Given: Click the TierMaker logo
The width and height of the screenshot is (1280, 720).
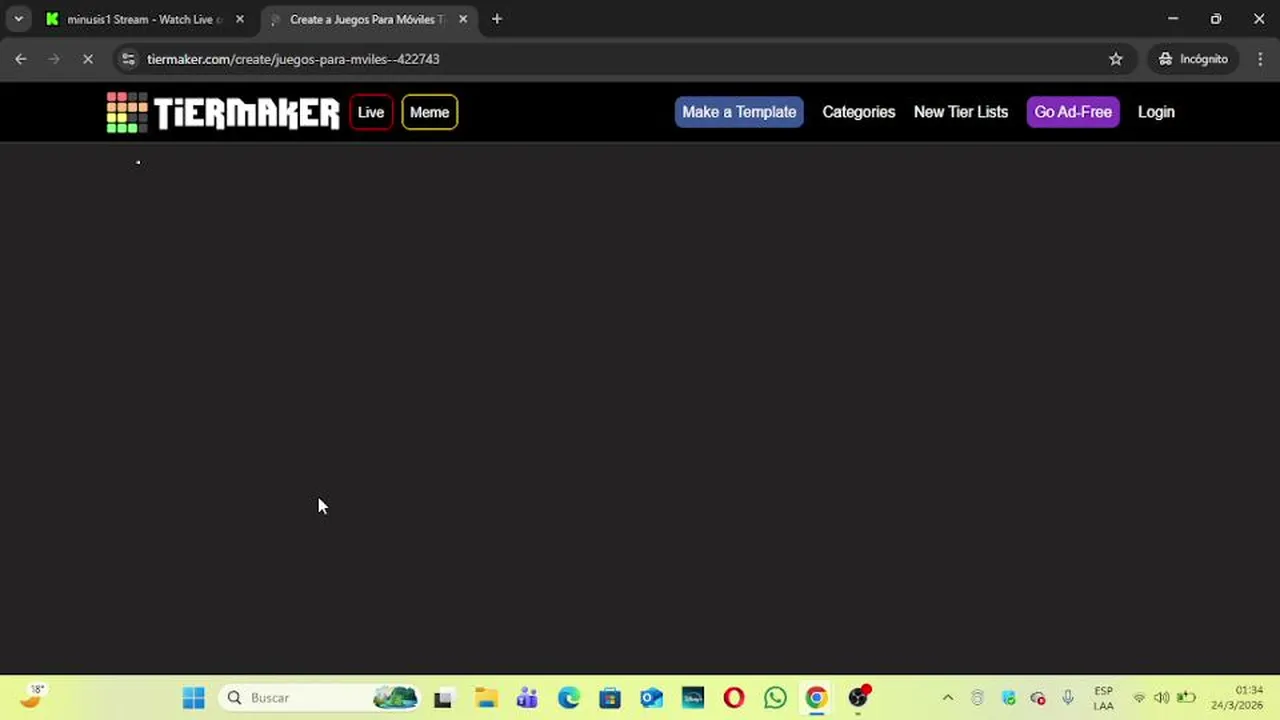Looking at the screenshot, I should tap(223, 112).
